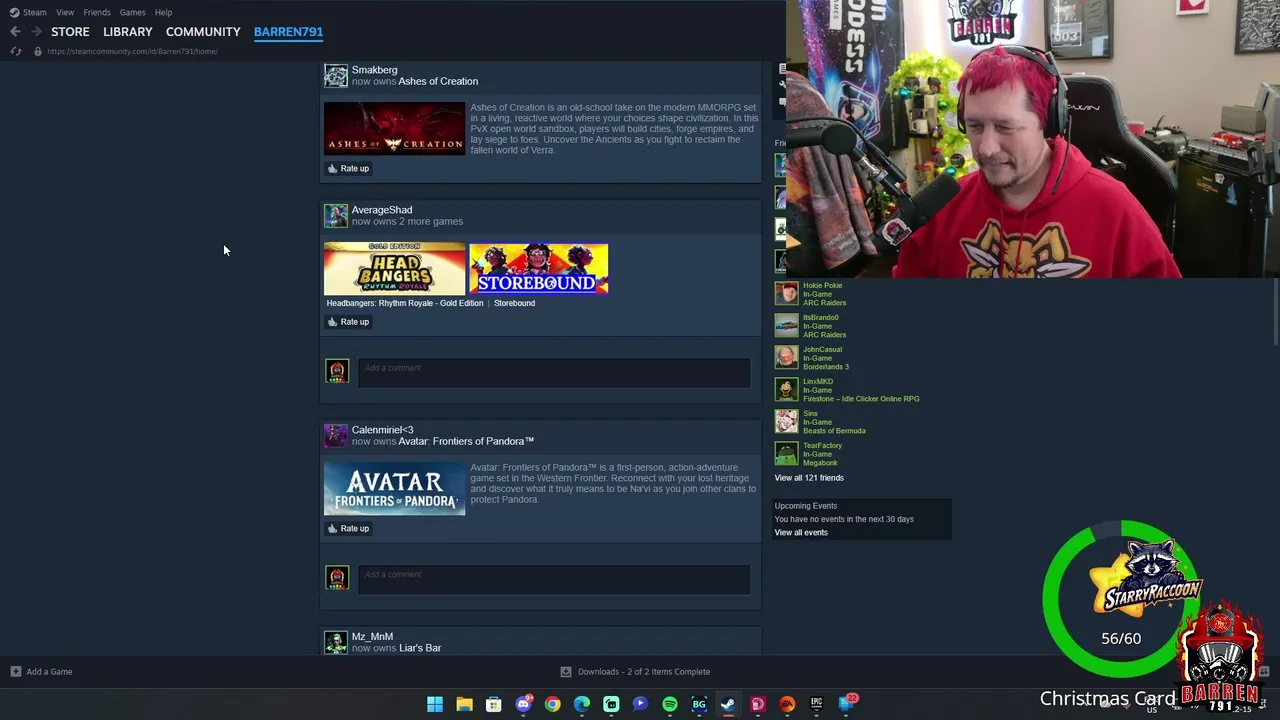The height and width of the screenshot is (720, 1280).
Task: Open File Explorer from the taskbar
Action: tap(464, 705)
